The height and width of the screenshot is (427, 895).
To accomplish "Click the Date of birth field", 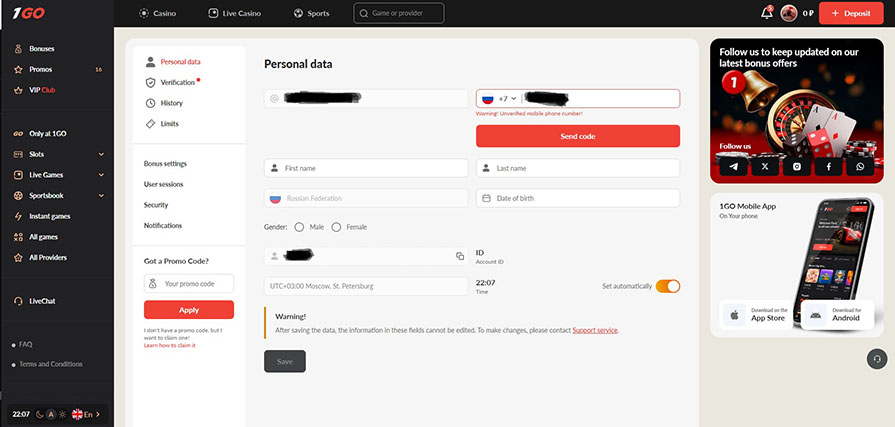I will (578, 198).
